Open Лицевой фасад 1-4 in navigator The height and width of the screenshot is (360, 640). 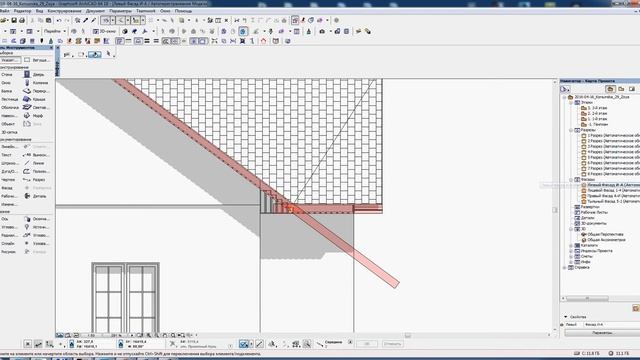[x=610, y=191]
